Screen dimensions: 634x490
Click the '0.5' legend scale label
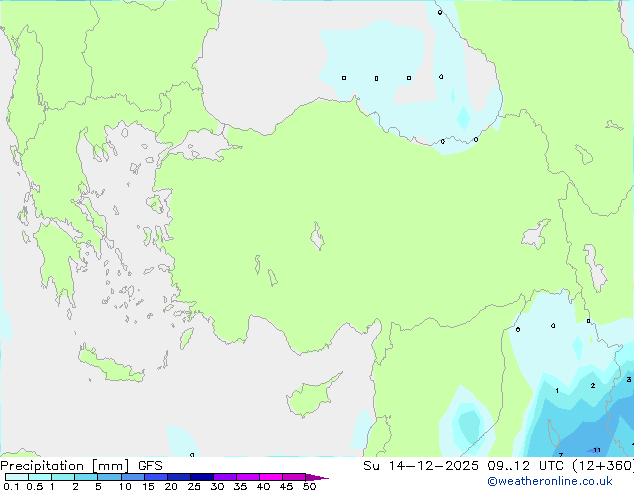[34, 486]
